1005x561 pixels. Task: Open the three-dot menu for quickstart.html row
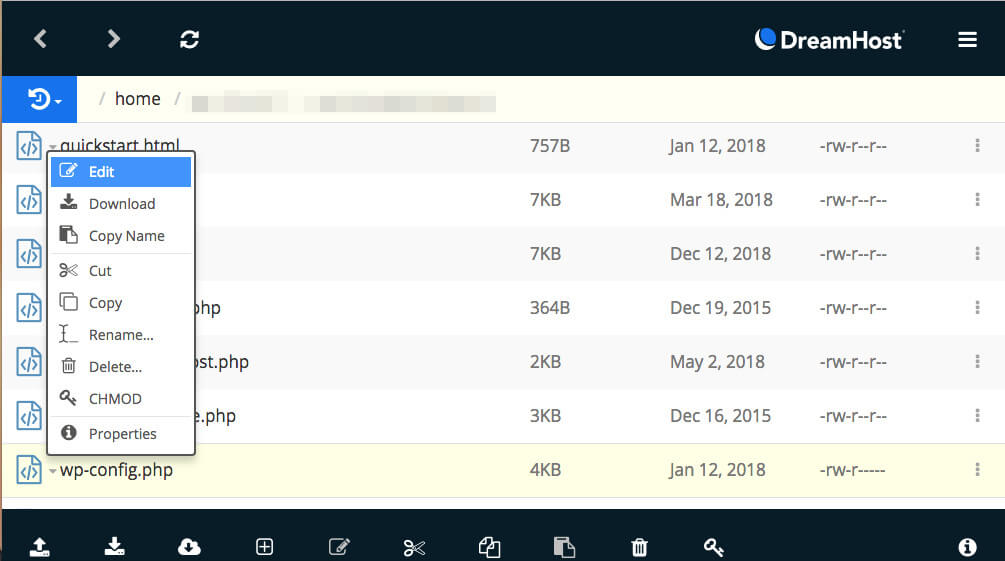tap(977, 146)
